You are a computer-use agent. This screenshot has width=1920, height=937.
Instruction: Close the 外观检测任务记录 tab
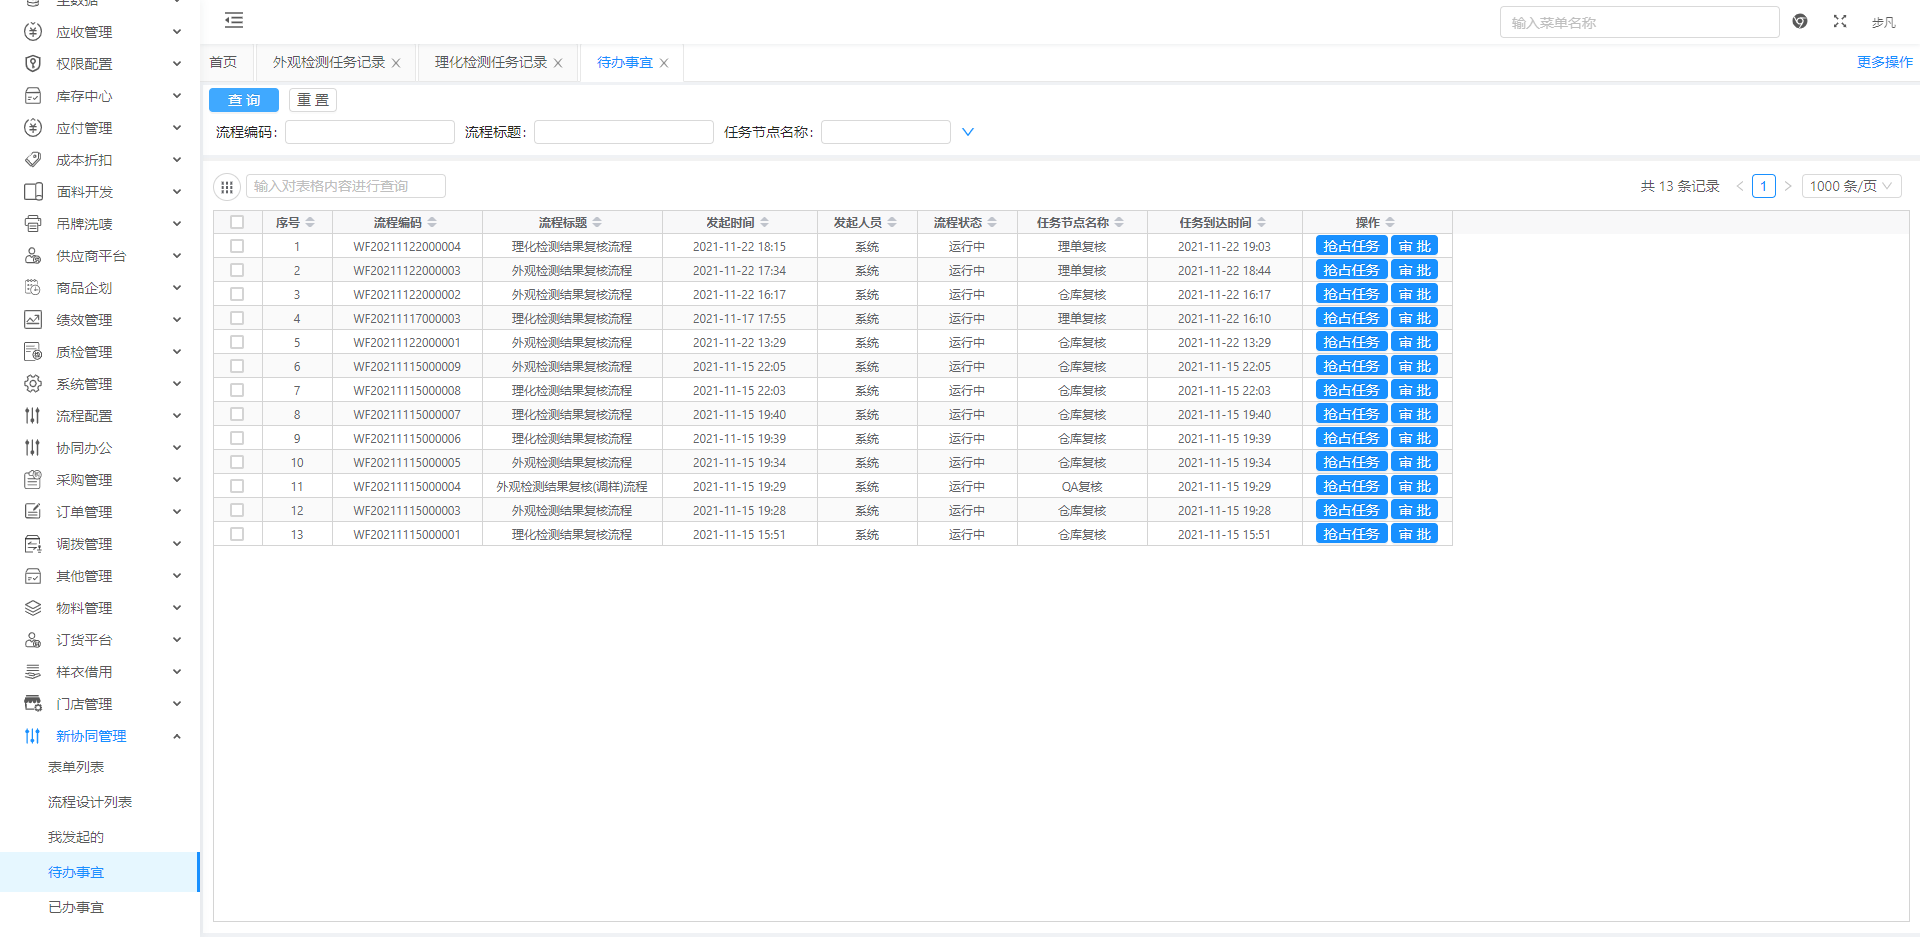[396, 63]
